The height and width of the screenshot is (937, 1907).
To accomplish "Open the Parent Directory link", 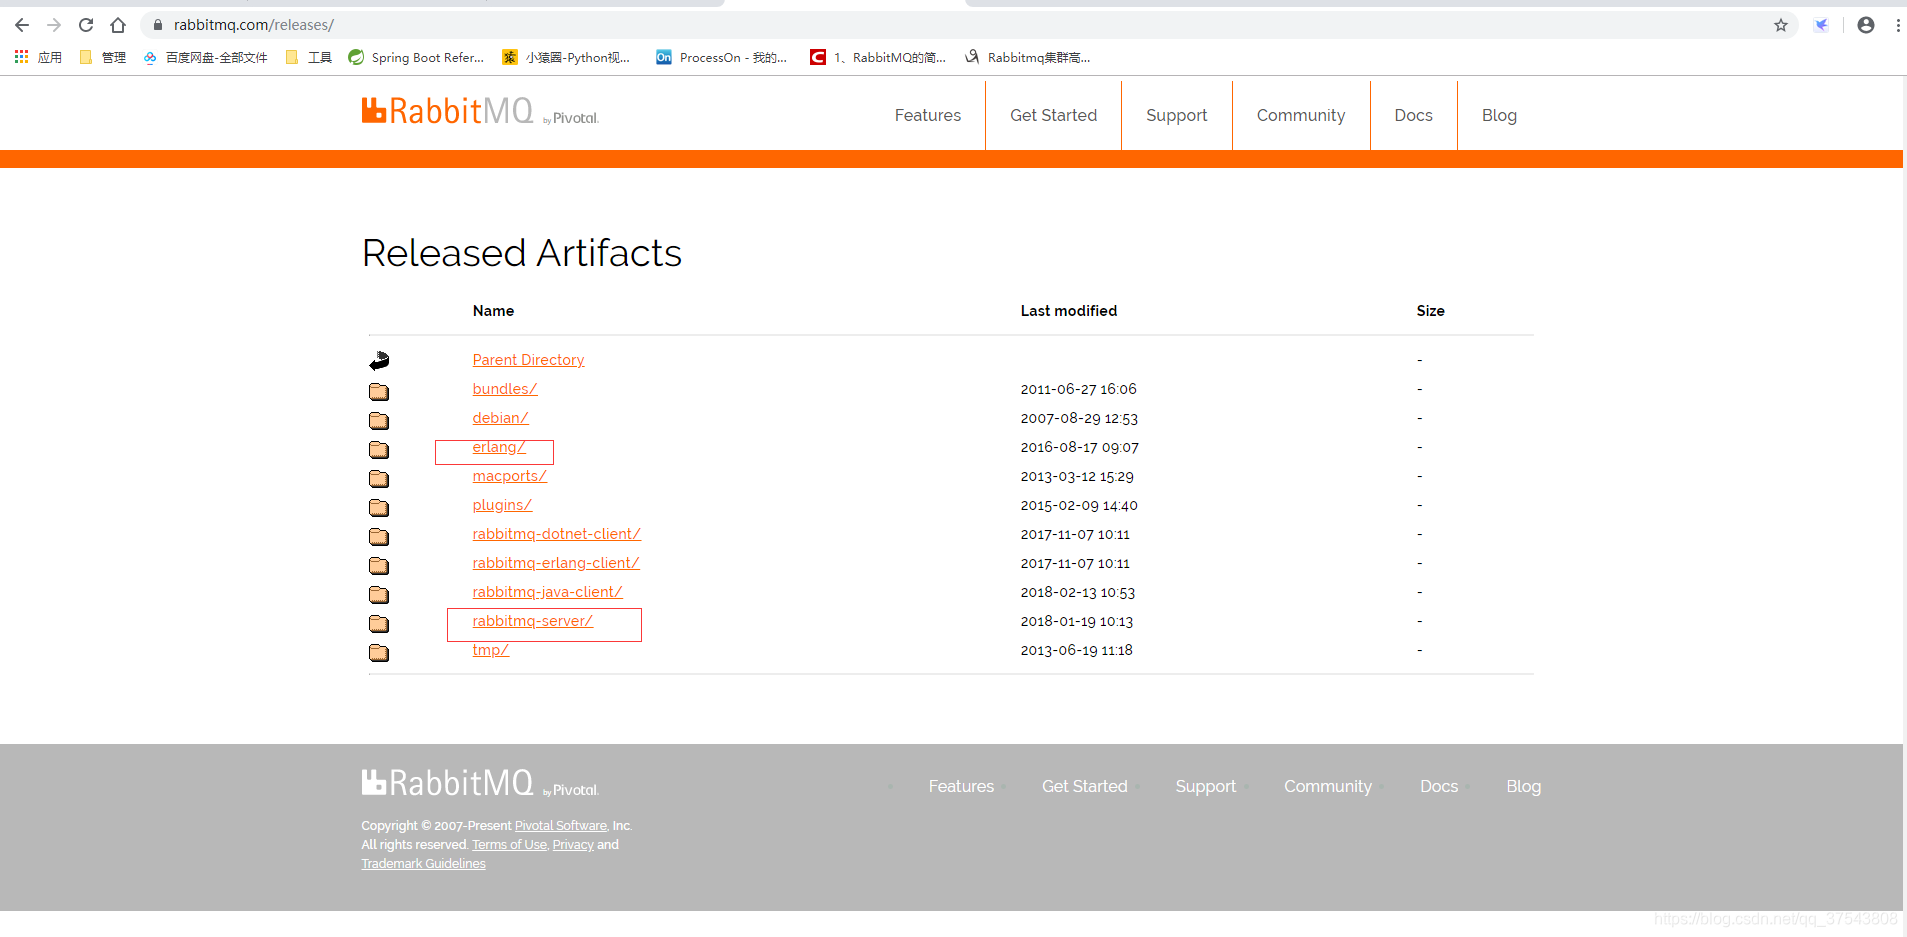I will click(528, 360).
